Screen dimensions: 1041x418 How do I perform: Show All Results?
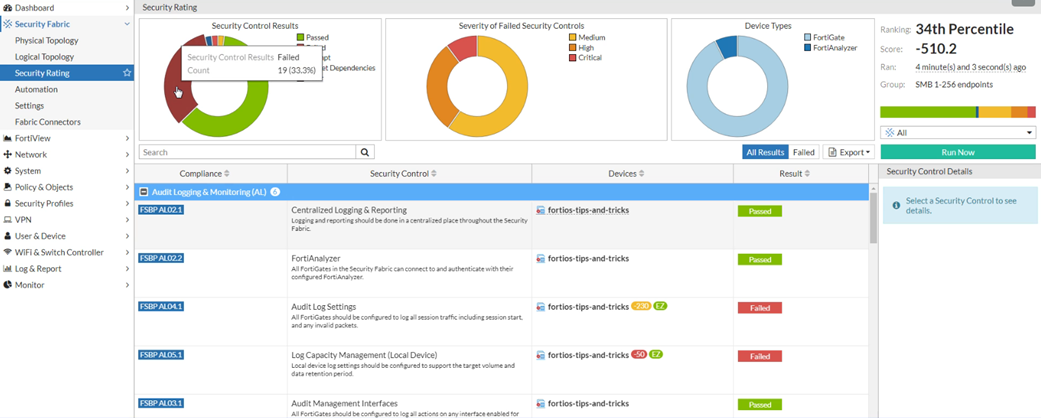coord(765,152)
